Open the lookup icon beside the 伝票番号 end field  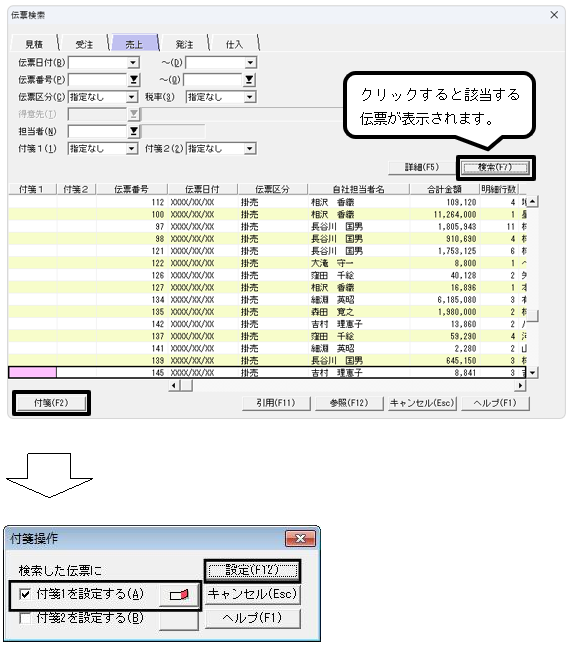click(249, 80)
